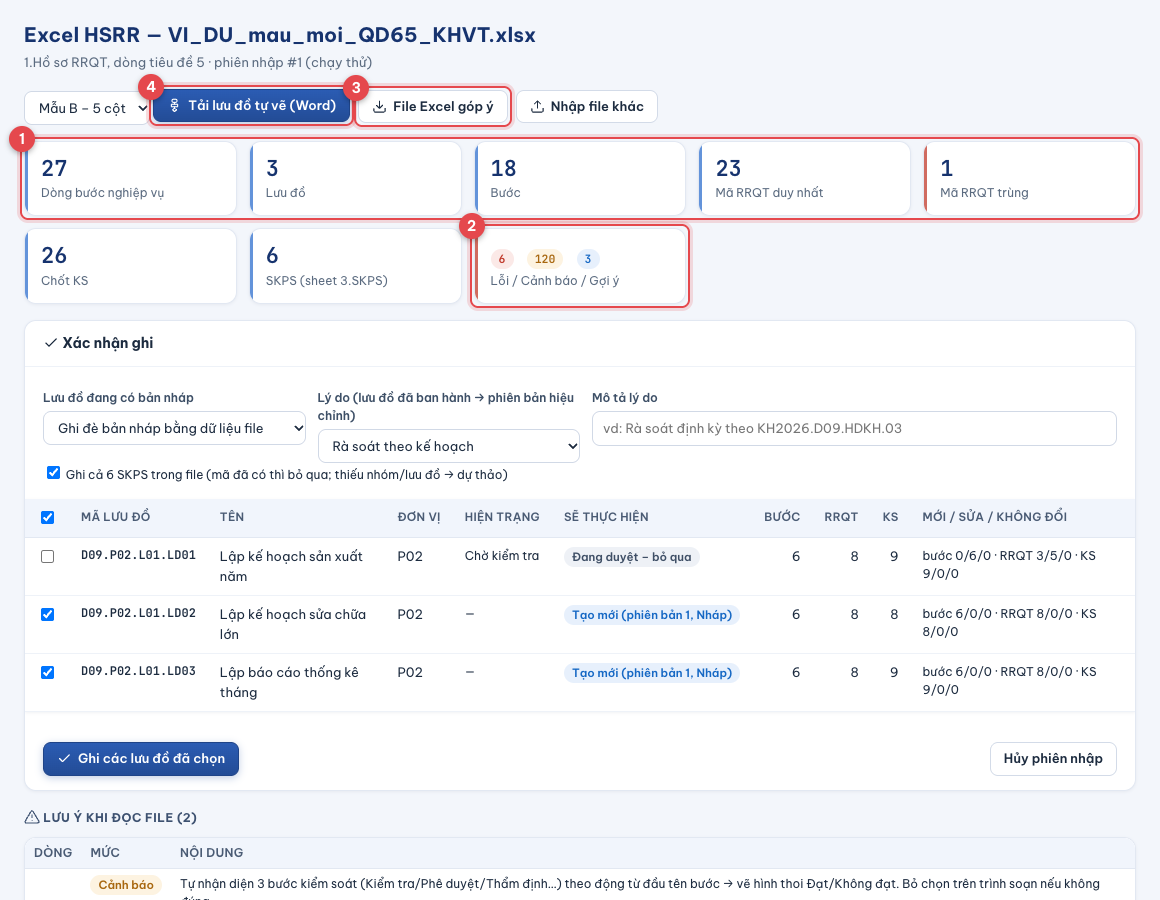Screen dimensions: 1160x900
Task: Toggle the Ghi cả 6 SKPS trong file checkbox
Action: click(x=53, y=473)
